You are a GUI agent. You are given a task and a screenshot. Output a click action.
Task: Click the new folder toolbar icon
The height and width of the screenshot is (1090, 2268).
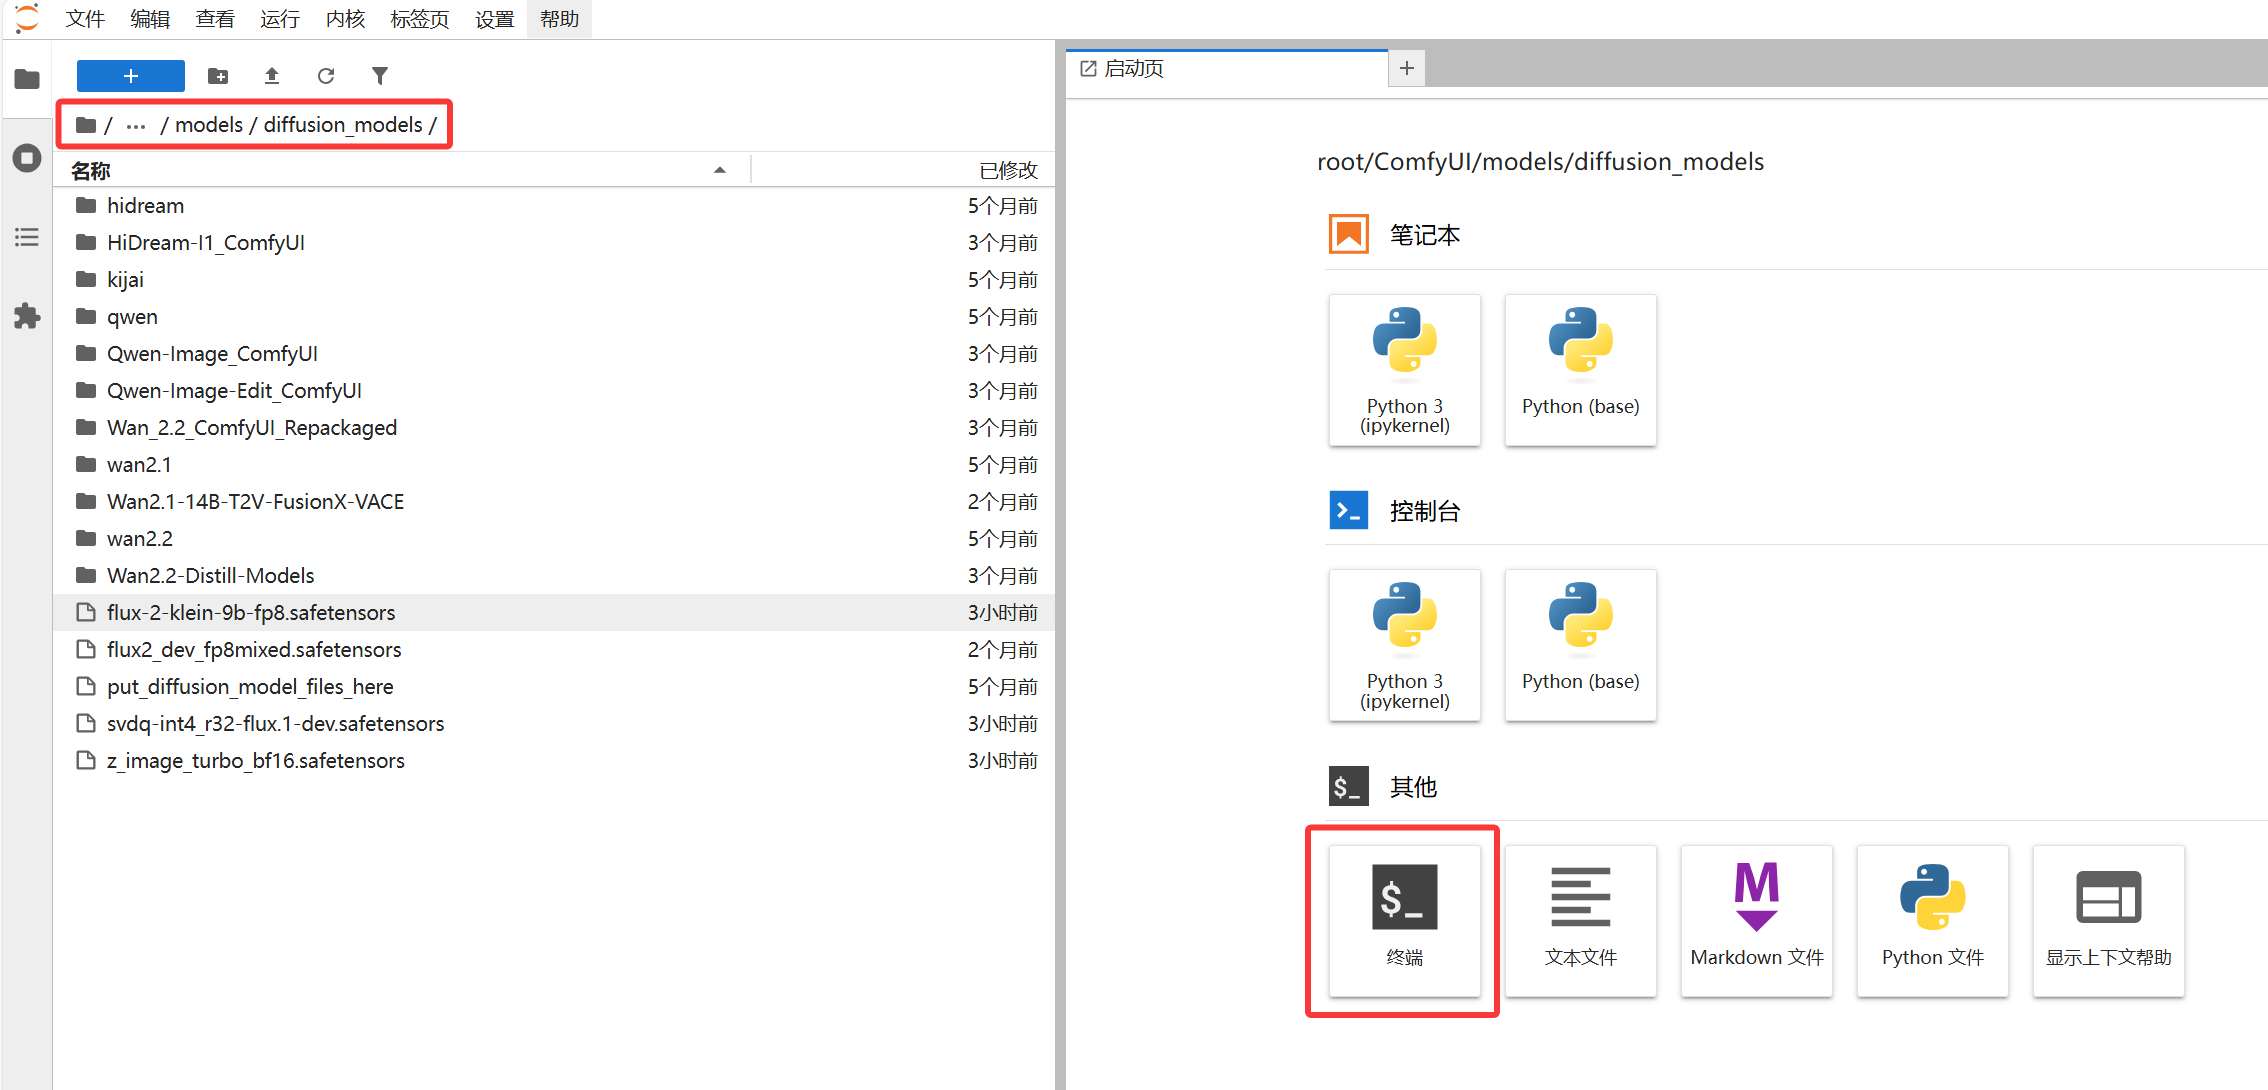pos(217,76)
